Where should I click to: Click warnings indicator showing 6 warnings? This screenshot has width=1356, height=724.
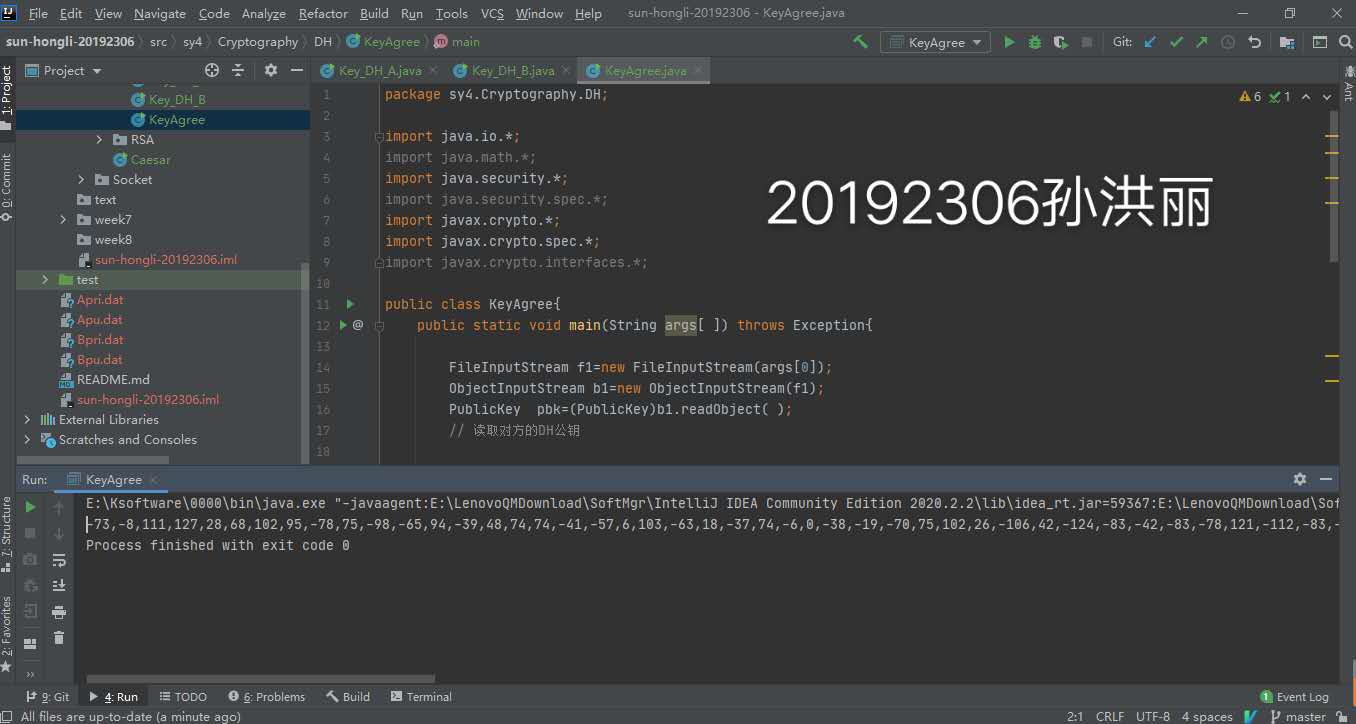pos(1251,97)
